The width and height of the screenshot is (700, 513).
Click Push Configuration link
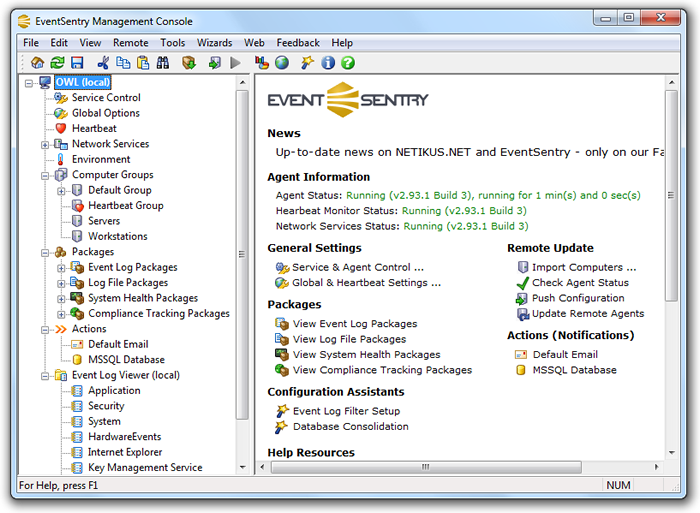[578, 298]
